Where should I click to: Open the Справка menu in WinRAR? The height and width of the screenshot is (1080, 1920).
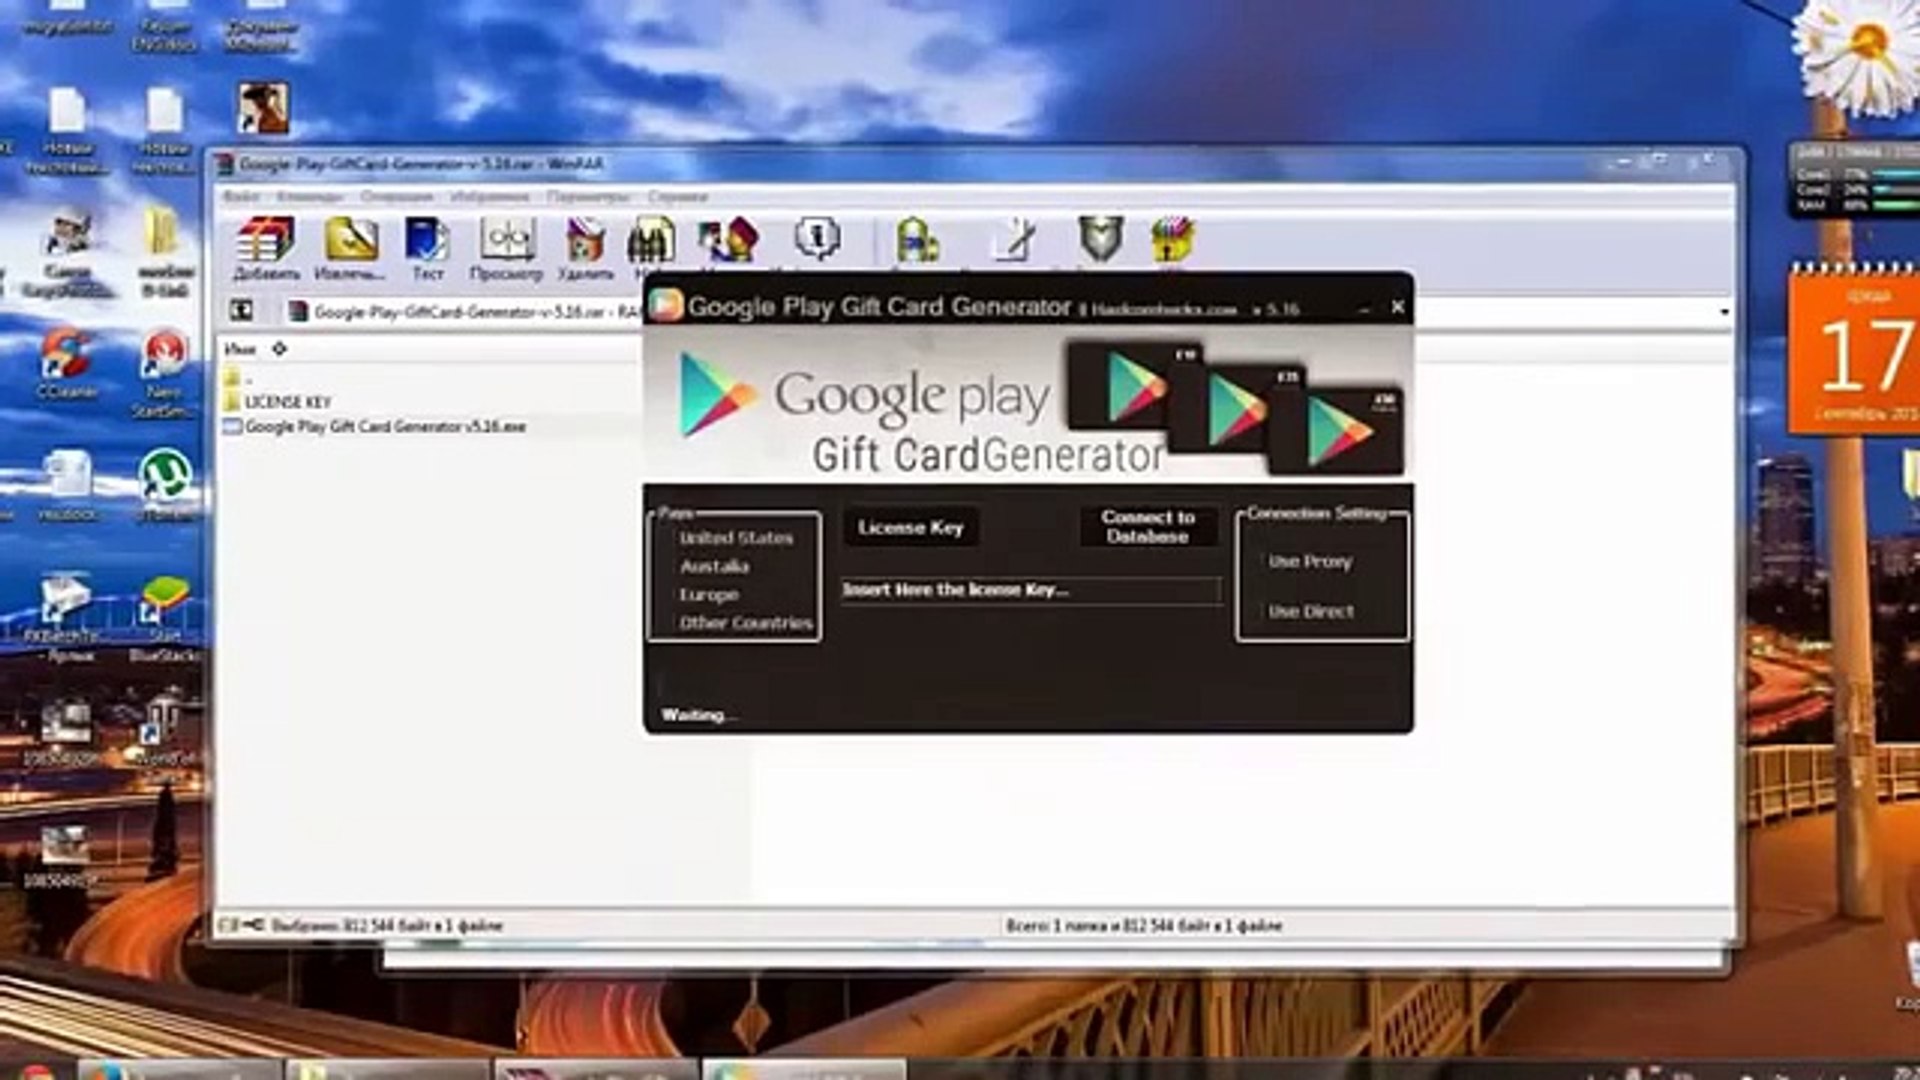pos(677,196)
